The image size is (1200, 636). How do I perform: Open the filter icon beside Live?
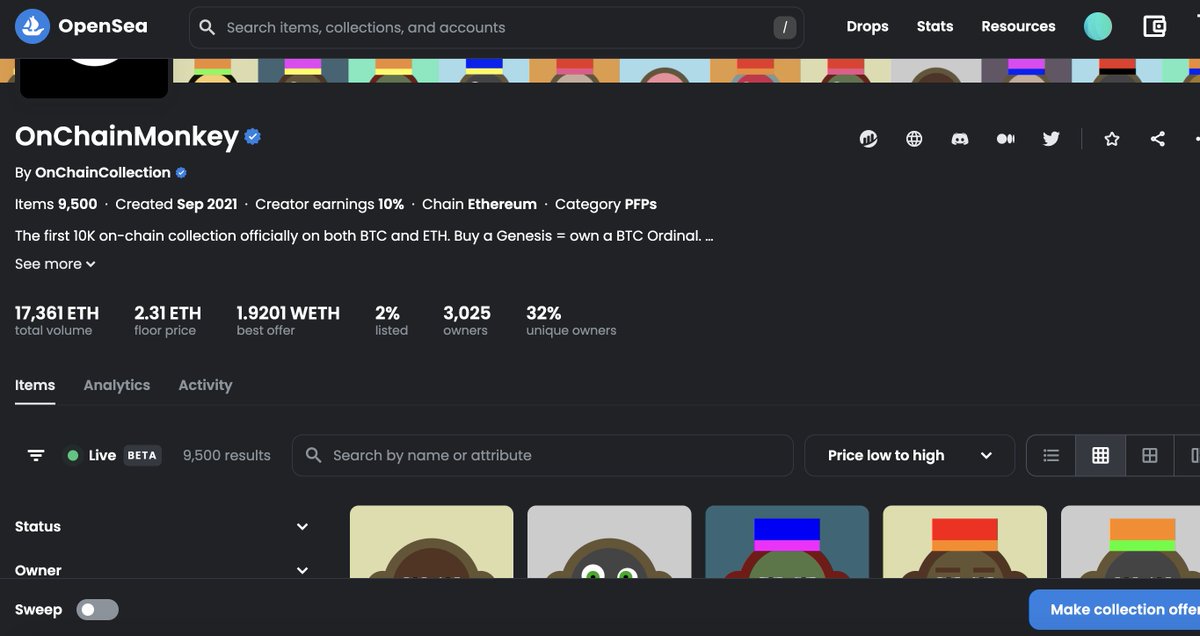[x=36, y=455]
